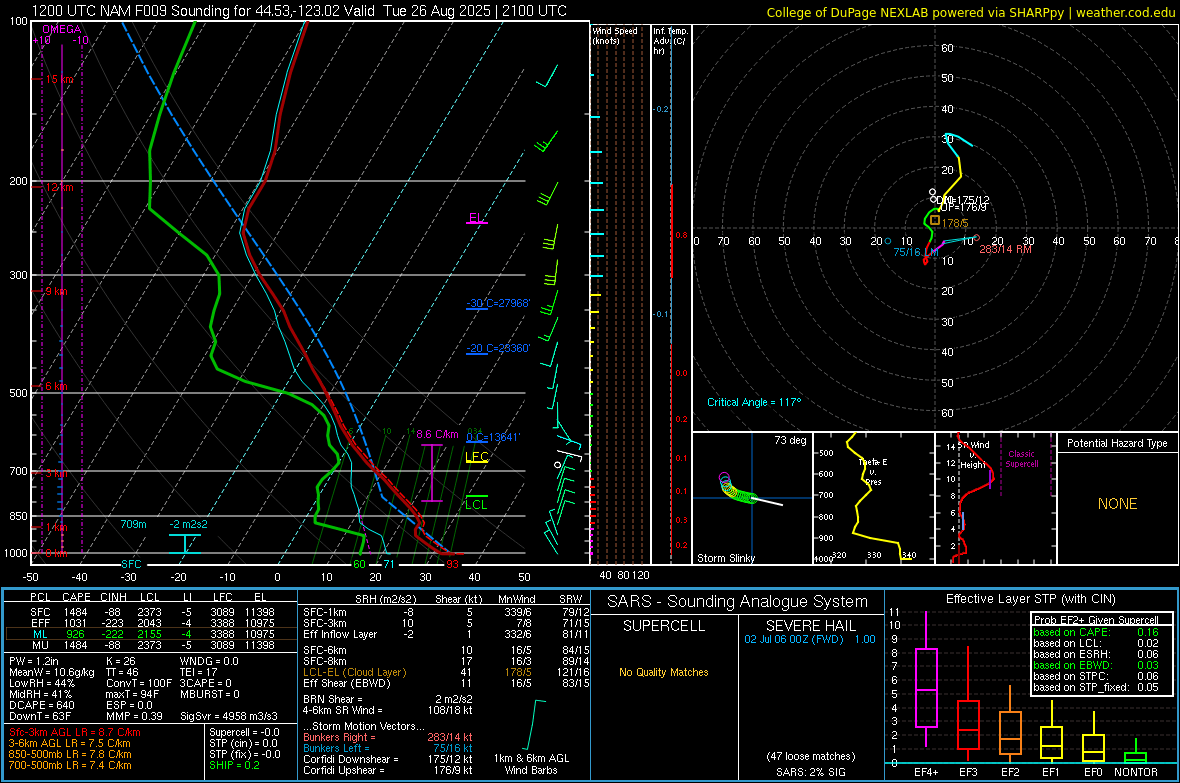The image size is (1180, 783).
Task: Click the CINH column header
Action: (x=114, y=598)
